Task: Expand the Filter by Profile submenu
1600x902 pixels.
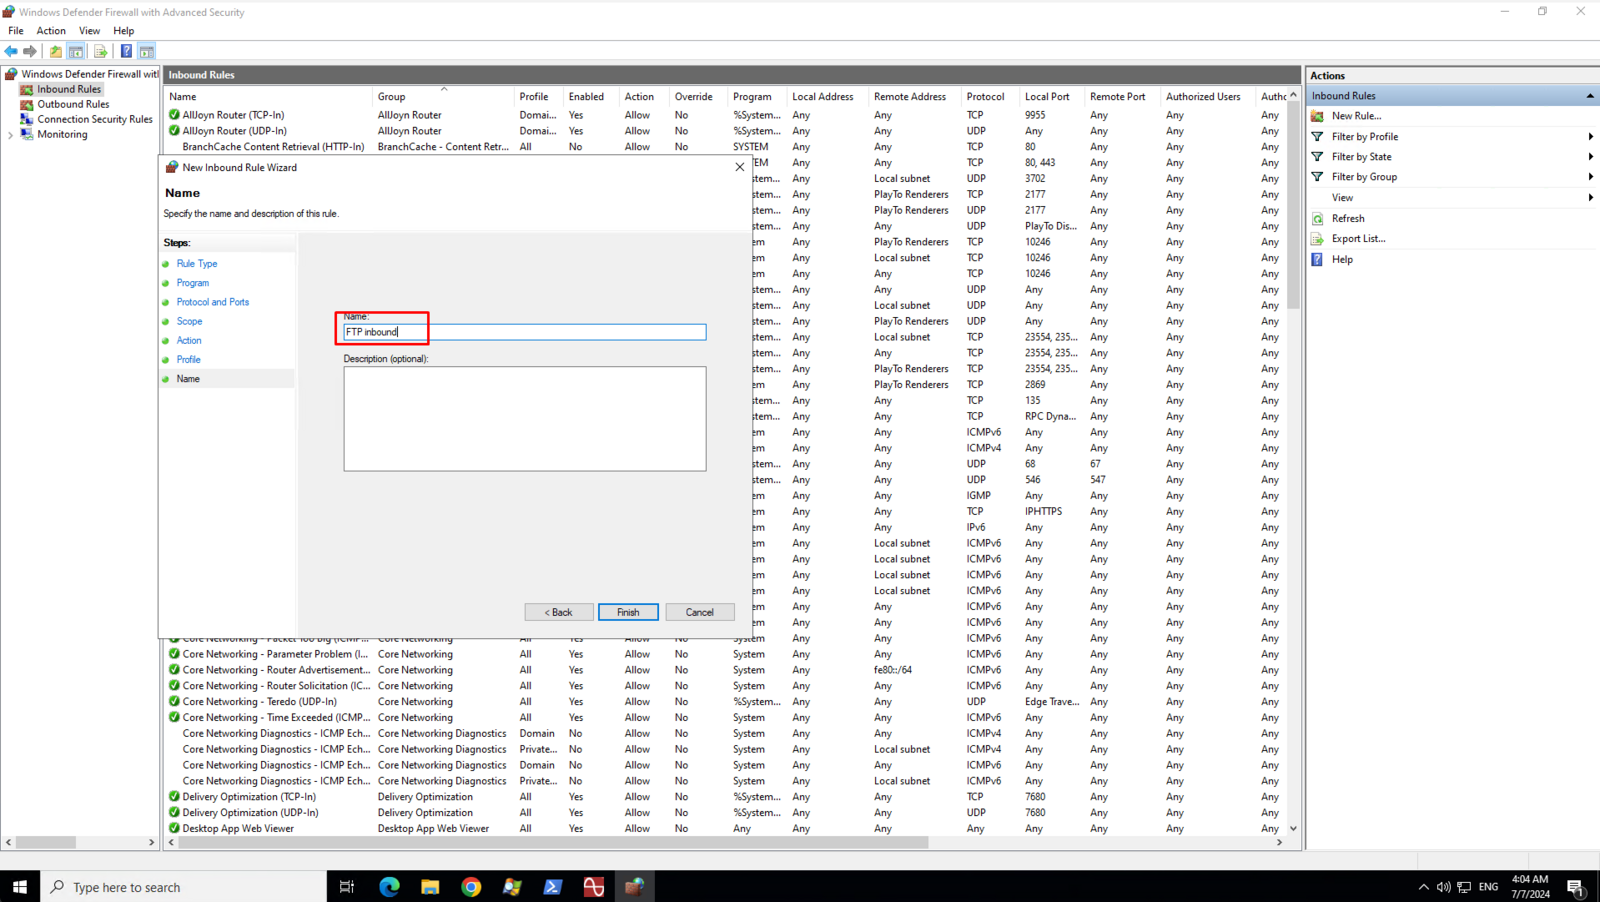Action: tap(1590, 137)
